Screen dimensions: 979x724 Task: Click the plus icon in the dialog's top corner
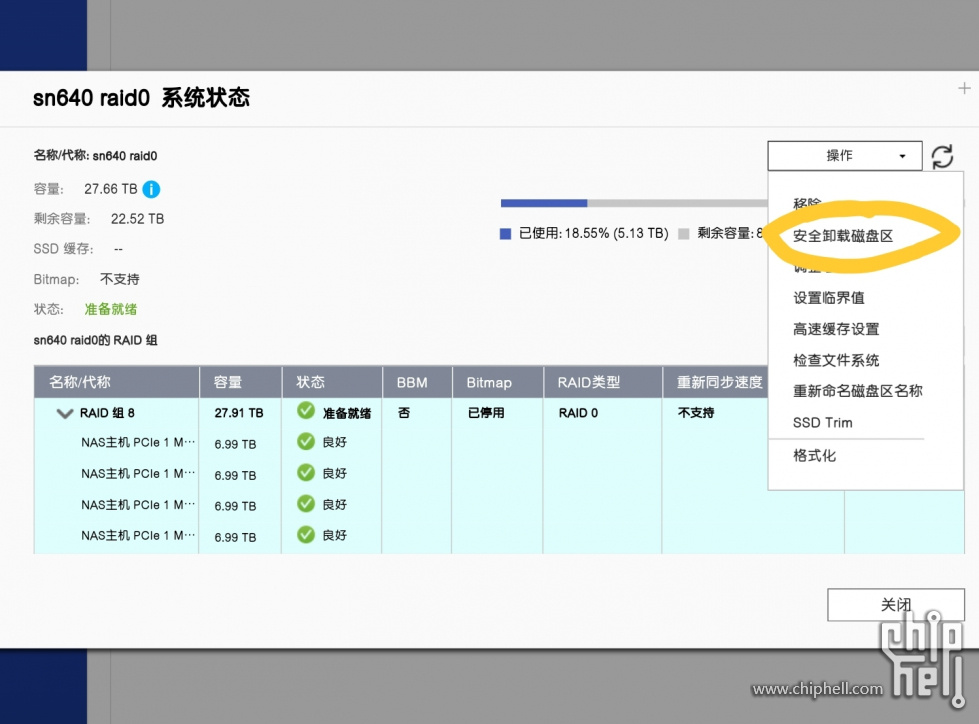pos(964,89)
